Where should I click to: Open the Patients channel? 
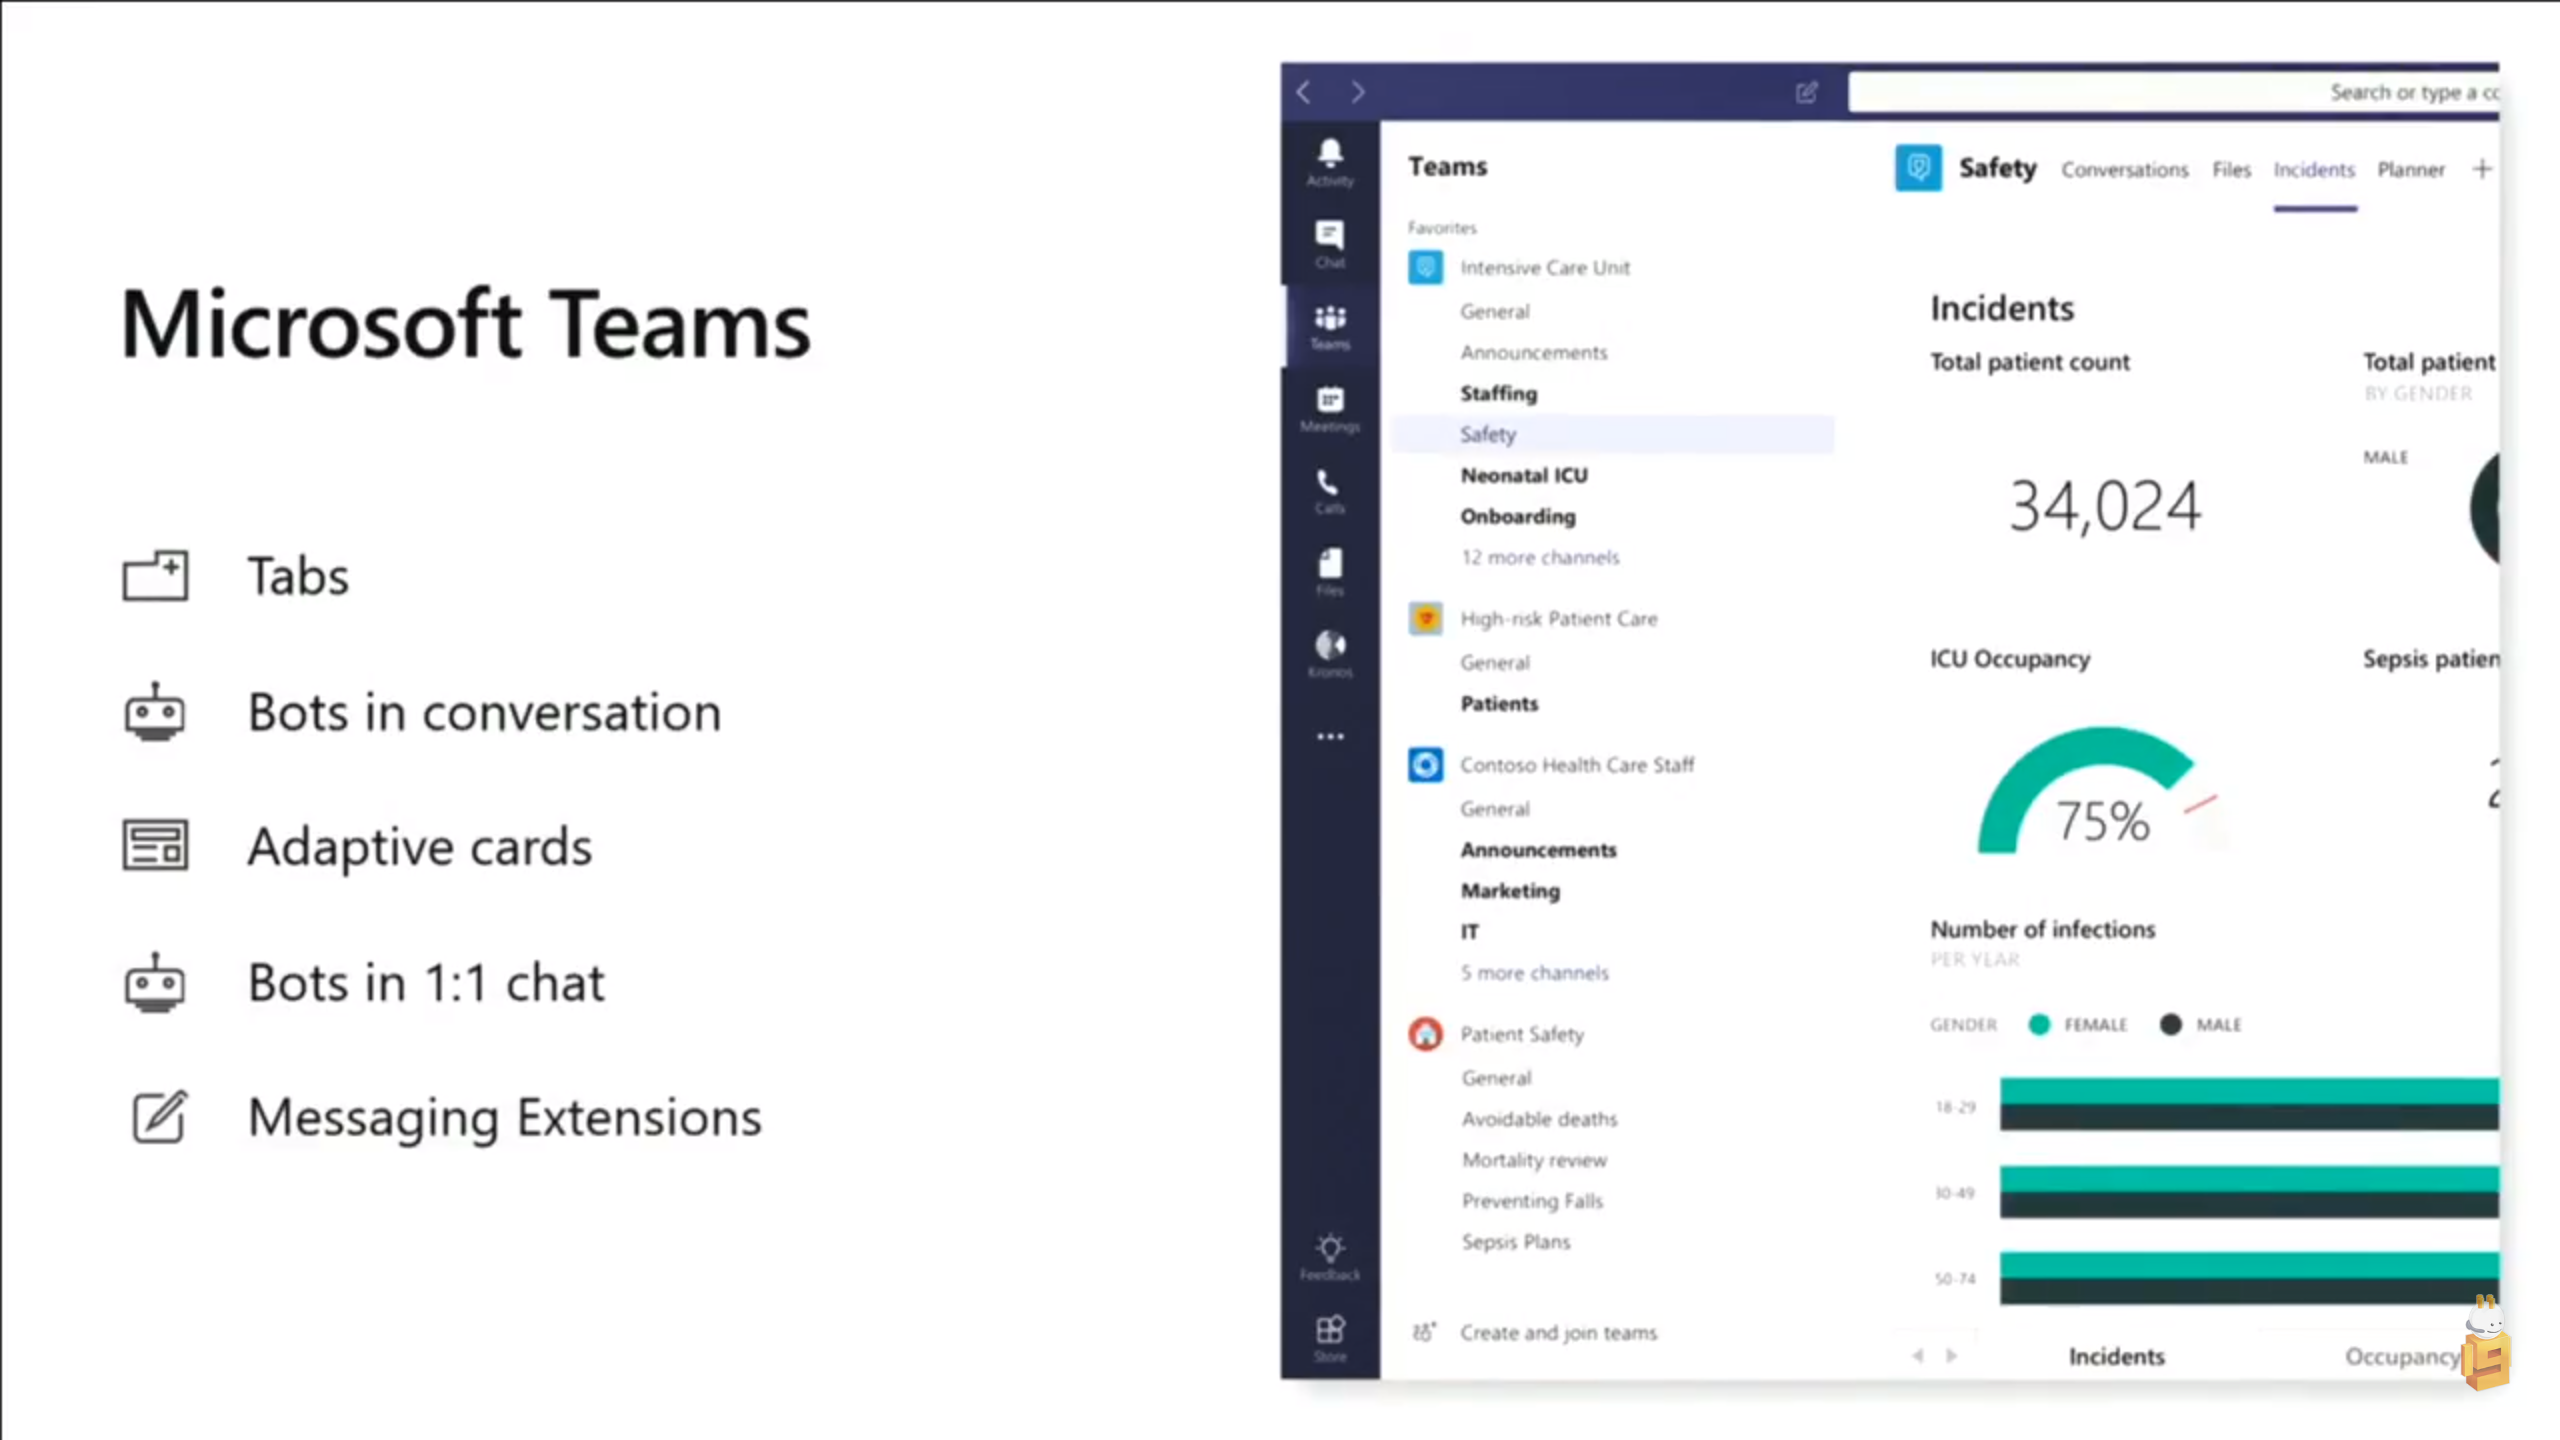(x=1498, y=704)
